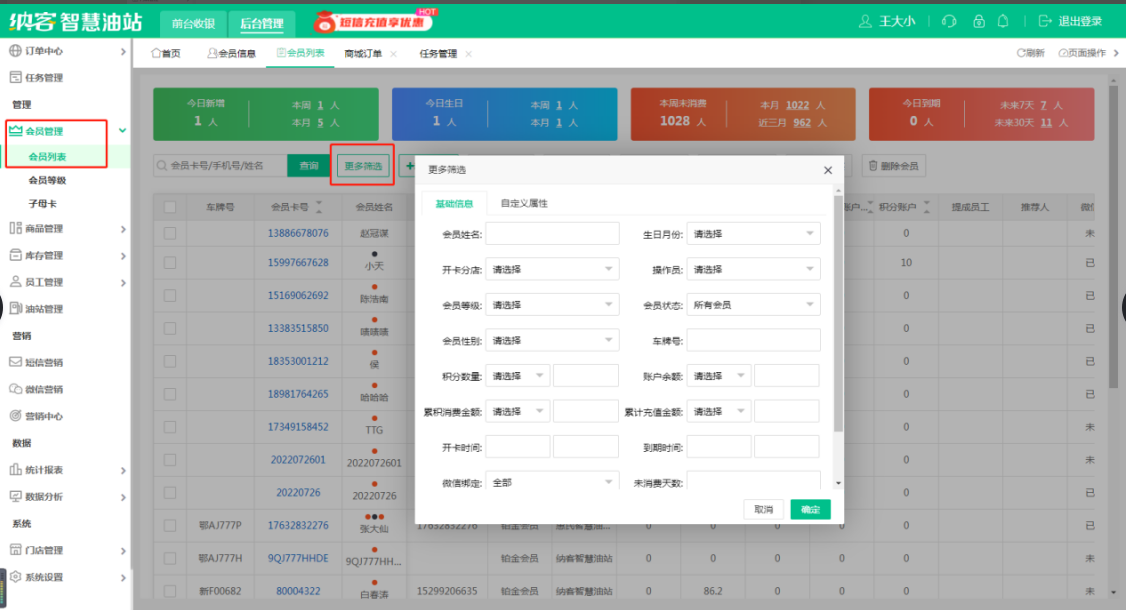Confirm the filter with 确定
1126x610 pixels.
click(x=810, y=509)
